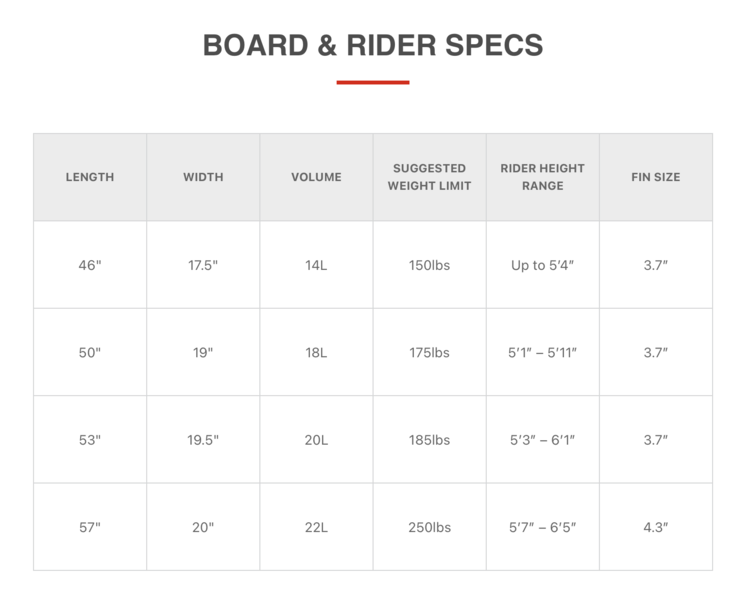
Task: Click the 20L volume cell
Action: 316,440
